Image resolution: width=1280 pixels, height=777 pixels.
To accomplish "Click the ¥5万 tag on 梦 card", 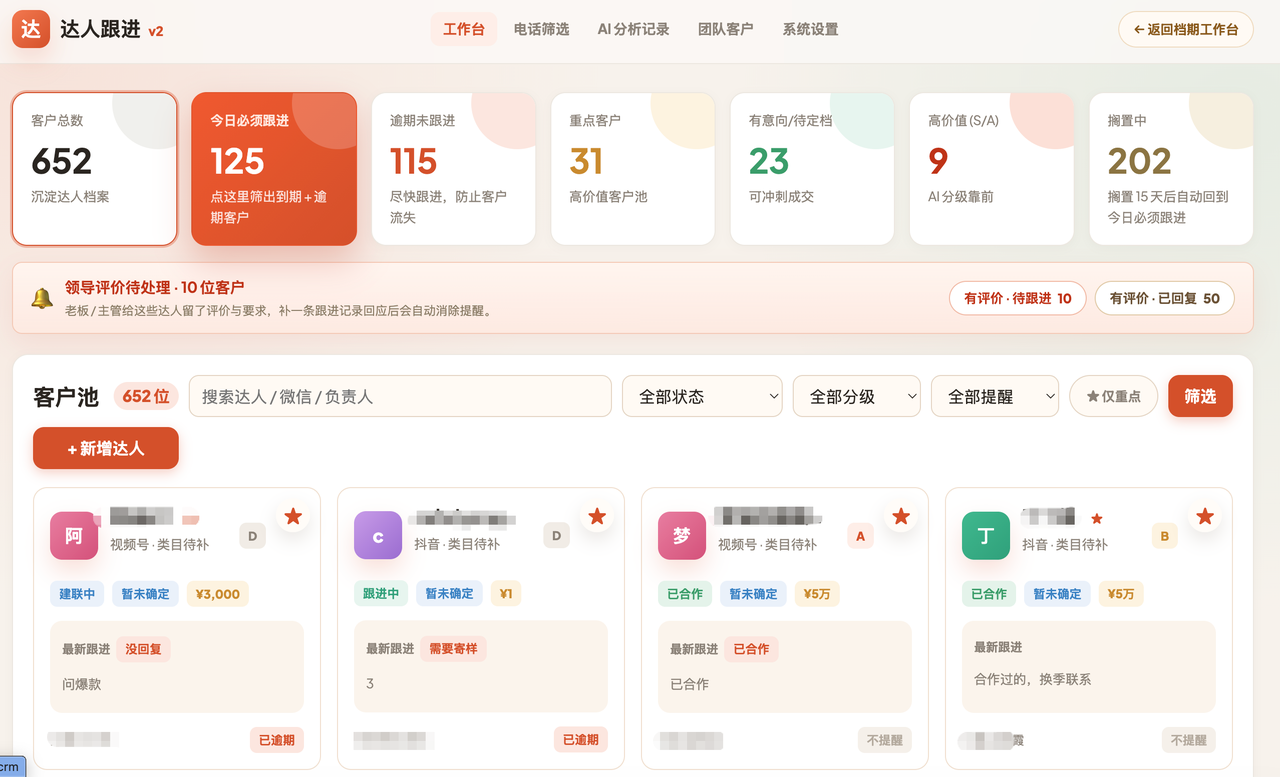I will pos(817,593).
